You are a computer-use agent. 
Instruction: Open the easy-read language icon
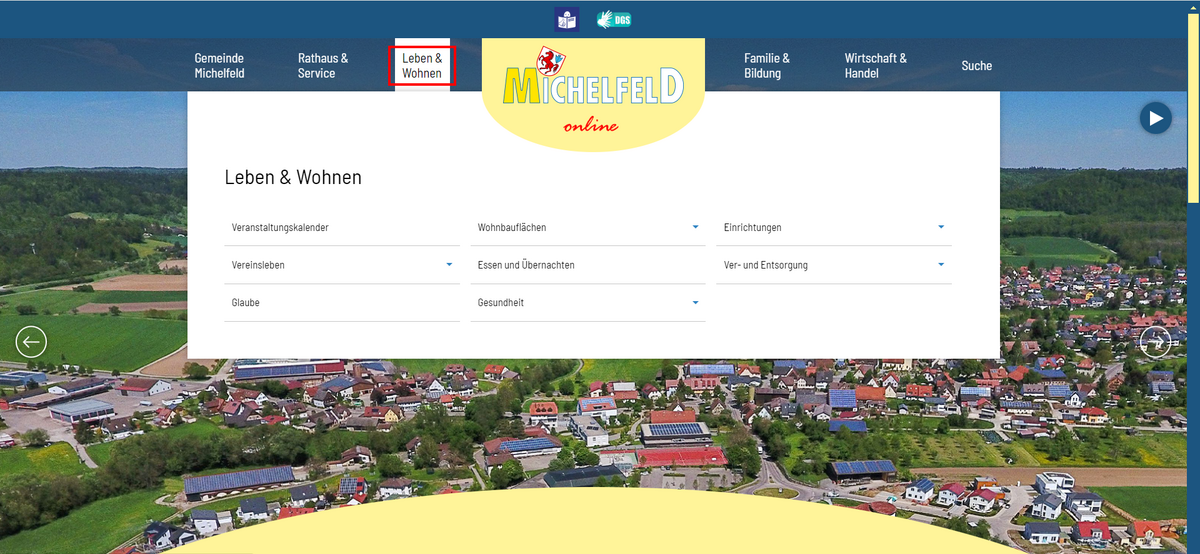[x=567, y=19]
